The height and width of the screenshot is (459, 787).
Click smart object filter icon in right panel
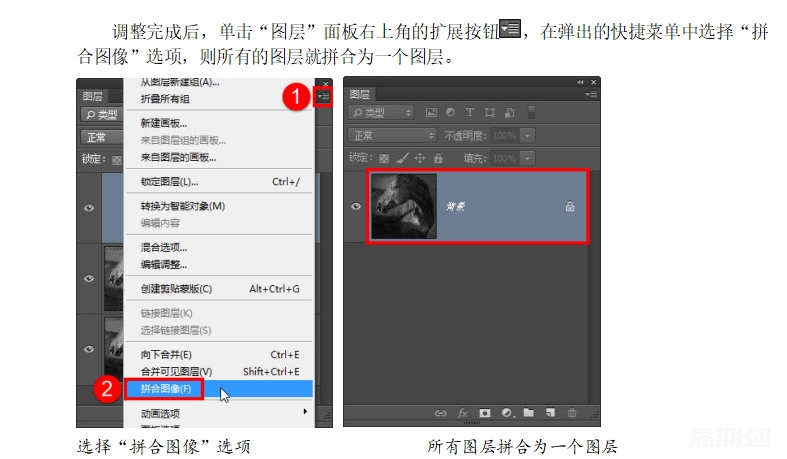[509, 112]
